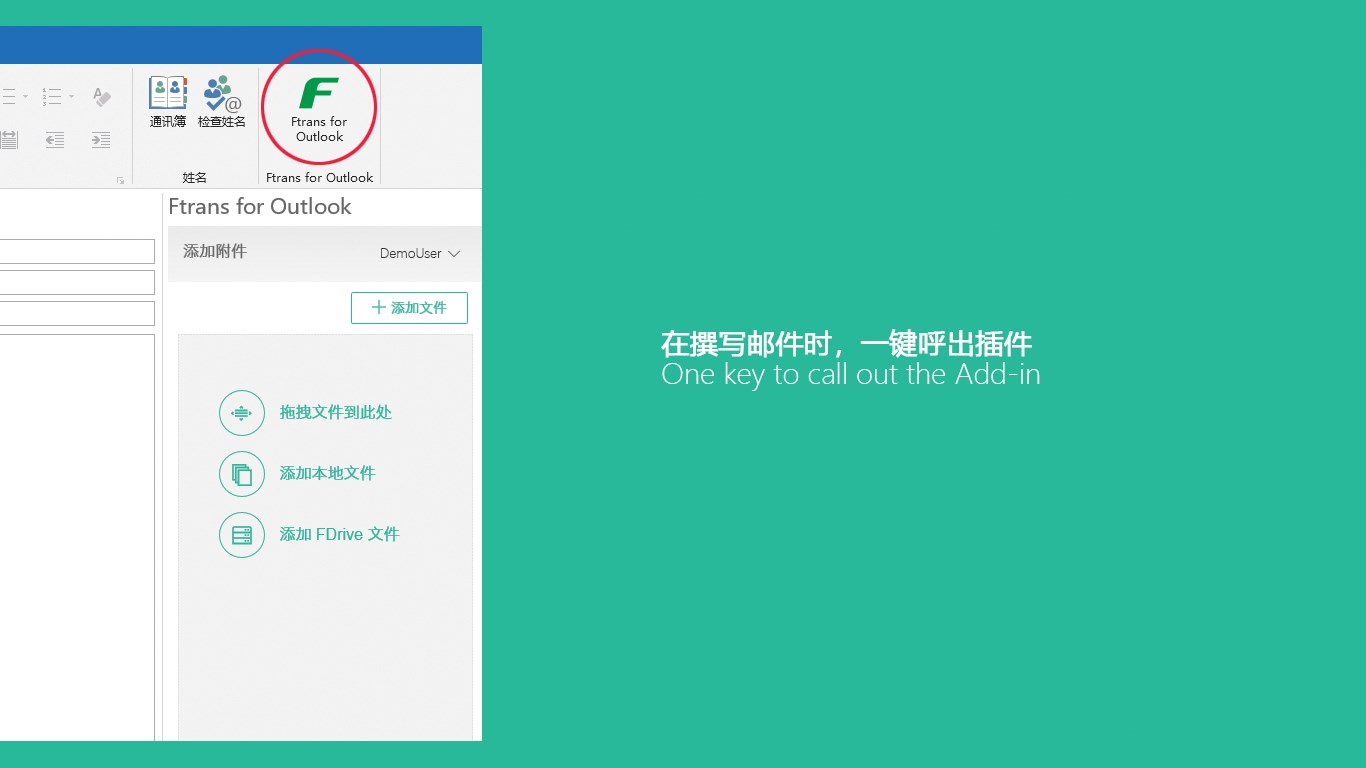Click the increase indent icon
The image size is (1366, 768).
[x=101, y=140]
